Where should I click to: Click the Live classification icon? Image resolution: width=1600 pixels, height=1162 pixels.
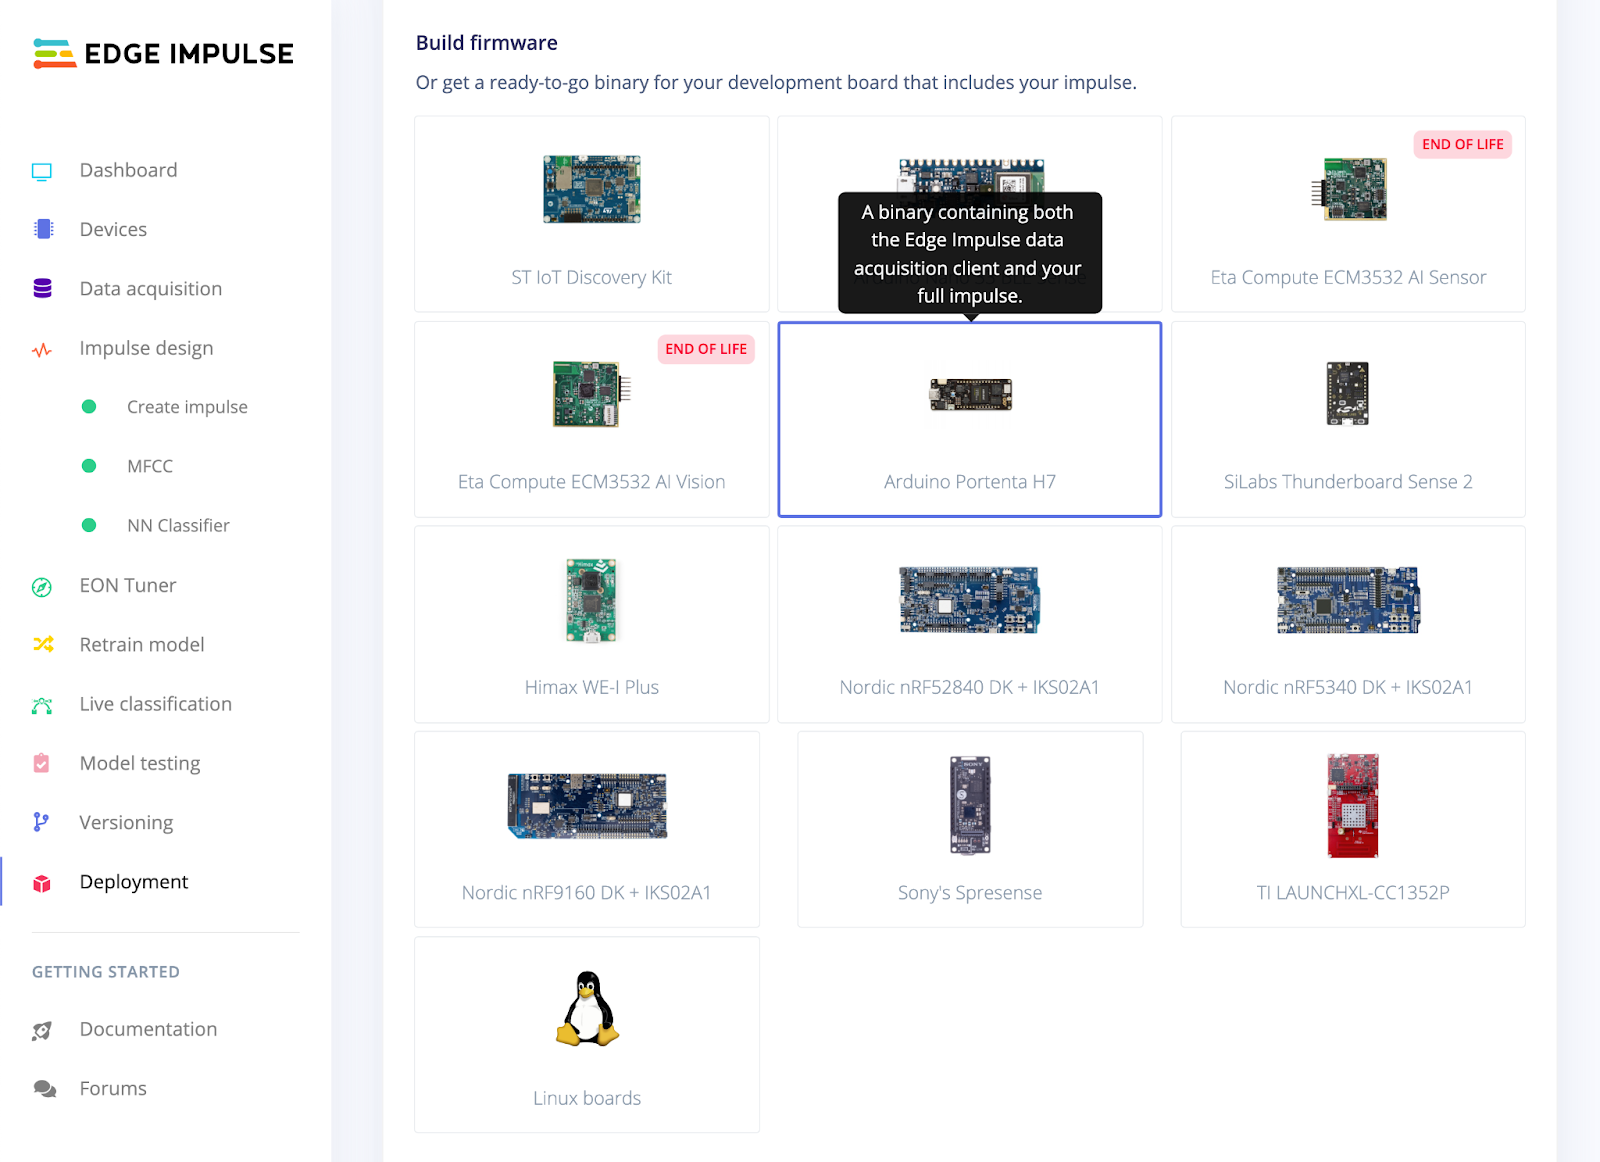[x=42, y=706]
